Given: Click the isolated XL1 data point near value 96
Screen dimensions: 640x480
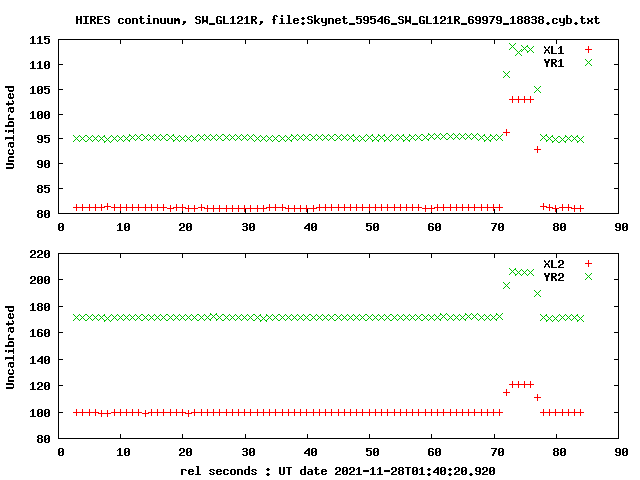Looking at the screenshot, I should pos(507,132).
